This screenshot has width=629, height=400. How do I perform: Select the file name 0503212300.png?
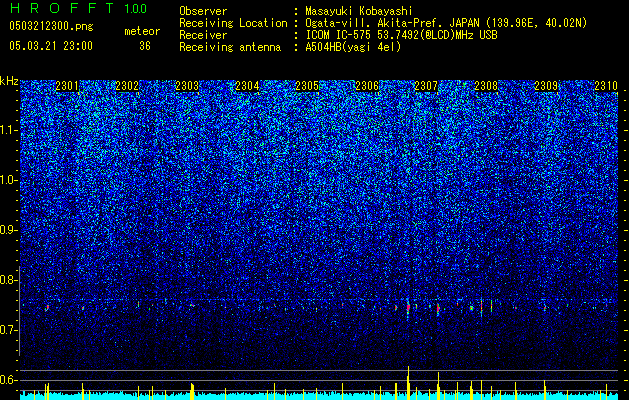pyautogui.click(x=51, y=26)
